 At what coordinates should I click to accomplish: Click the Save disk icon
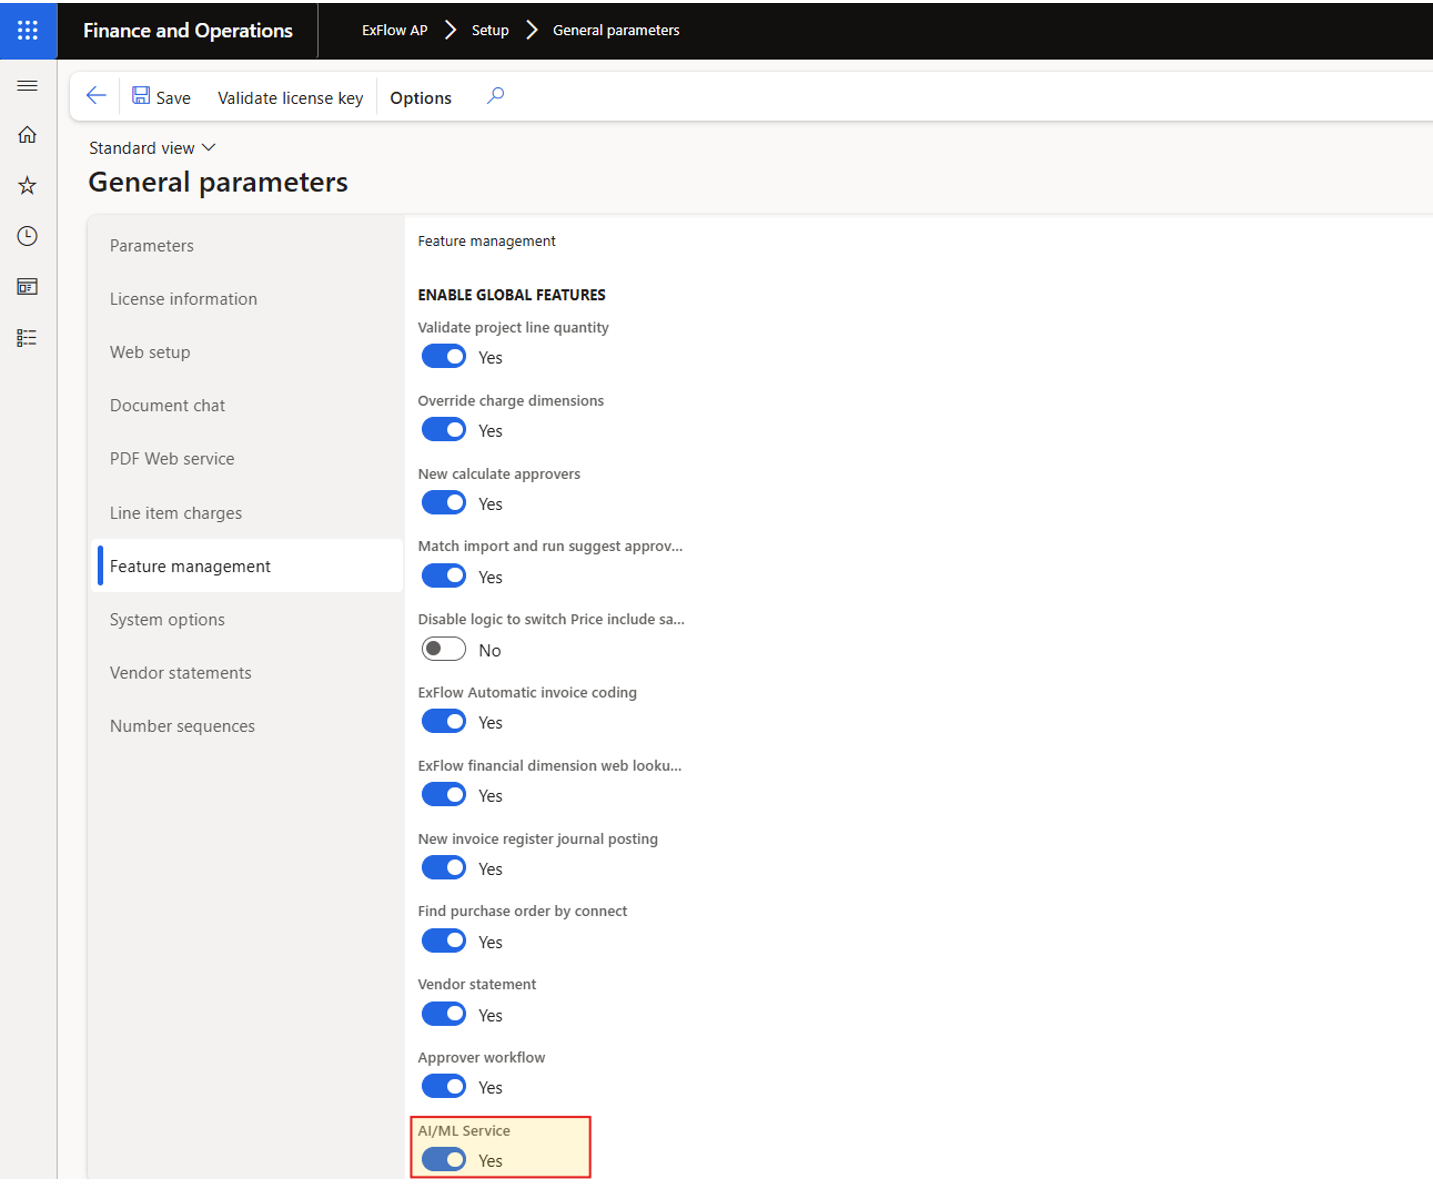pyautogui.click(x=141, y=96)
